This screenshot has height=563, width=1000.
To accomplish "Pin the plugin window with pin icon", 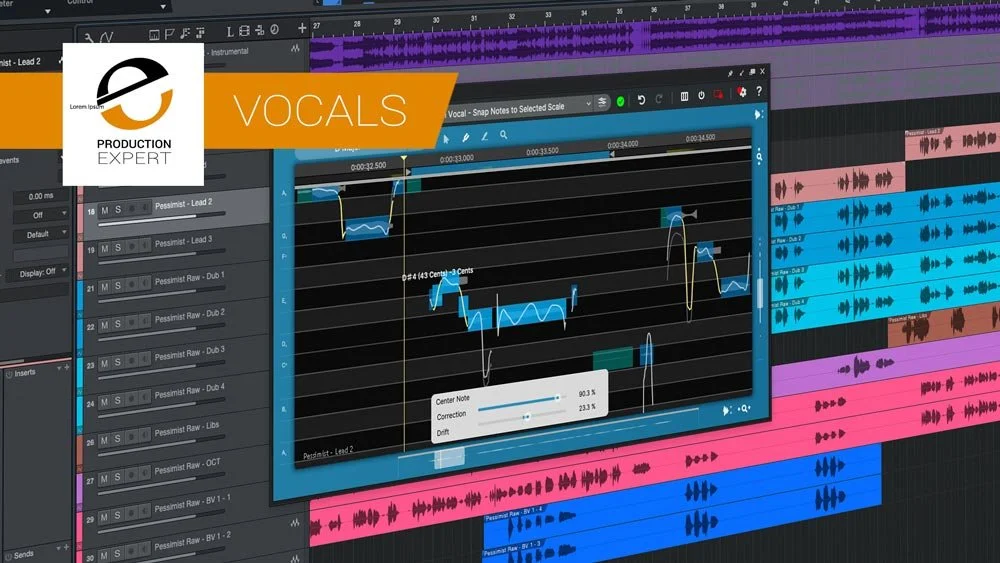I will (730, 74).
